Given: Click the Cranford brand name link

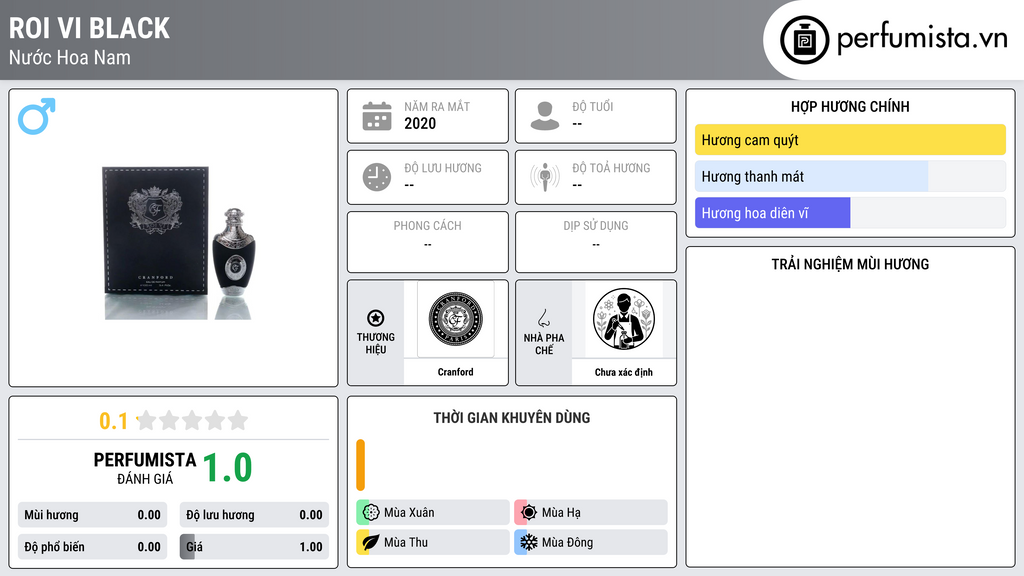Looking at the screenshot, I should (455, 372).
